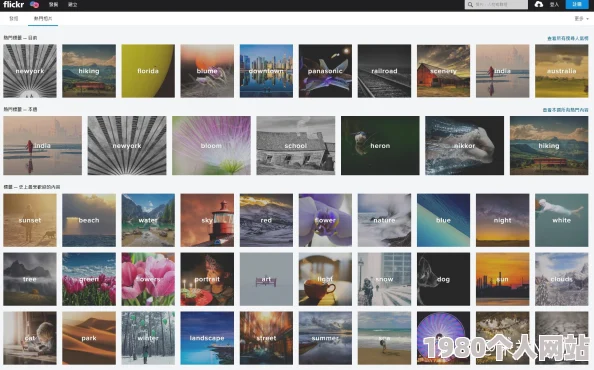Open the portrait tag thumbnail

click(x=207, y=279)
